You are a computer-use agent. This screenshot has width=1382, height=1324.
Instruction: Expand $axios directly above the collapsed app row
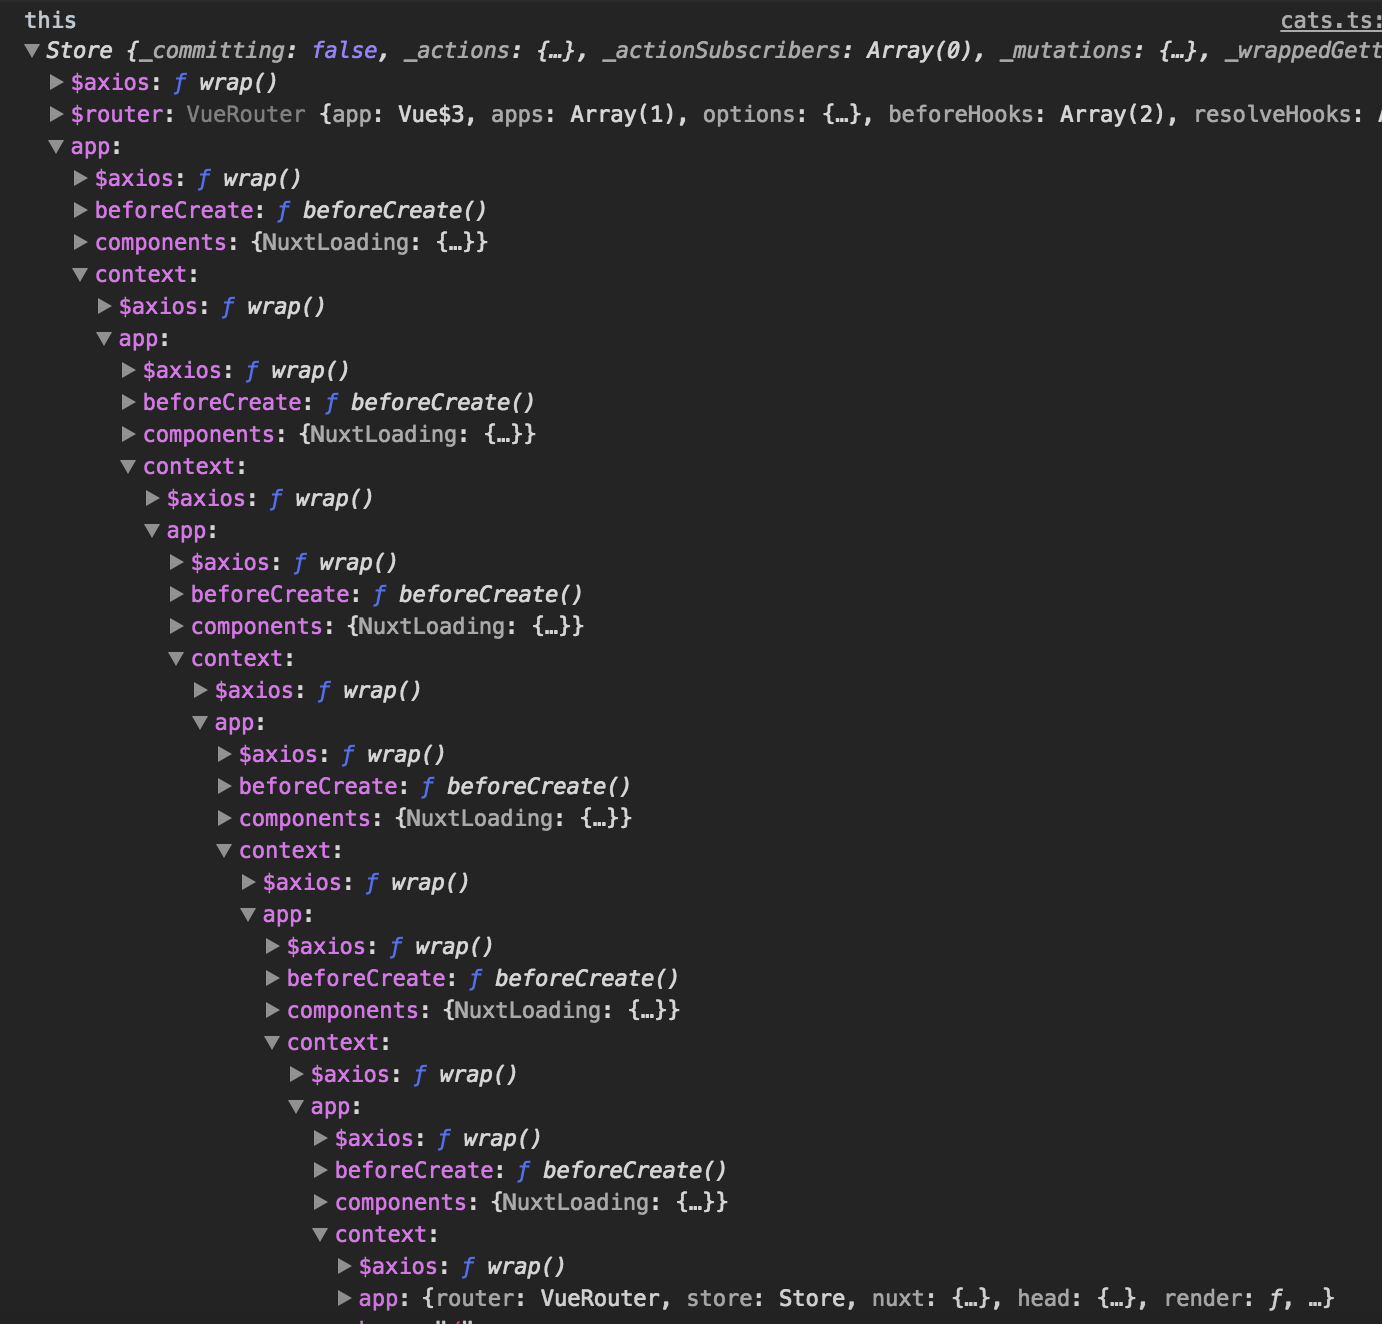(345, 1266)
